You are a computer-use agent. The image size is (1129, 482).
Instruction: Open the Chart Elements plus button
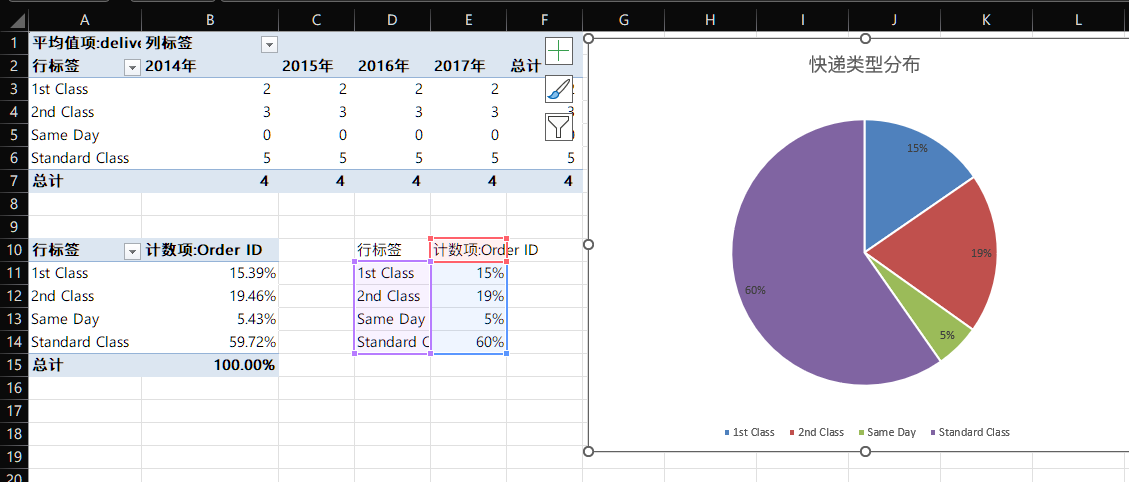[559, 52]
